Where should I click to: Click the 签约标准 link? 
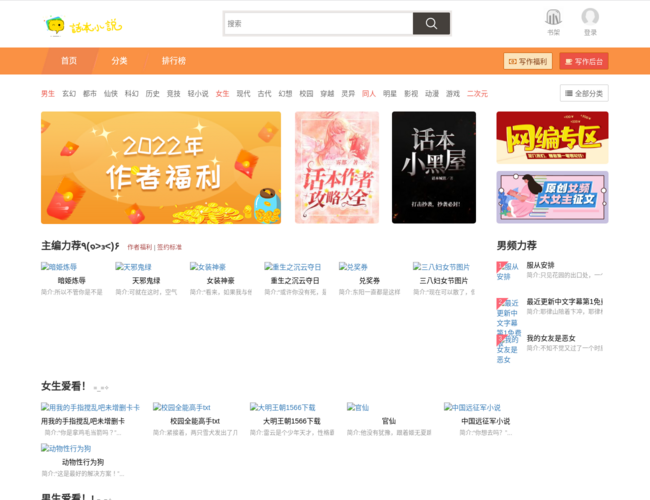pyautogui.click(x=169, y=247)
